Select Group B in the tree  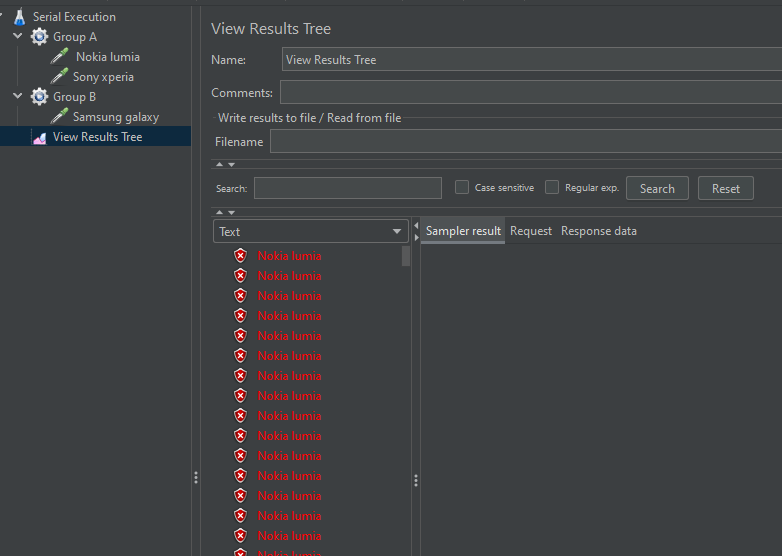(x=74, y=97)
